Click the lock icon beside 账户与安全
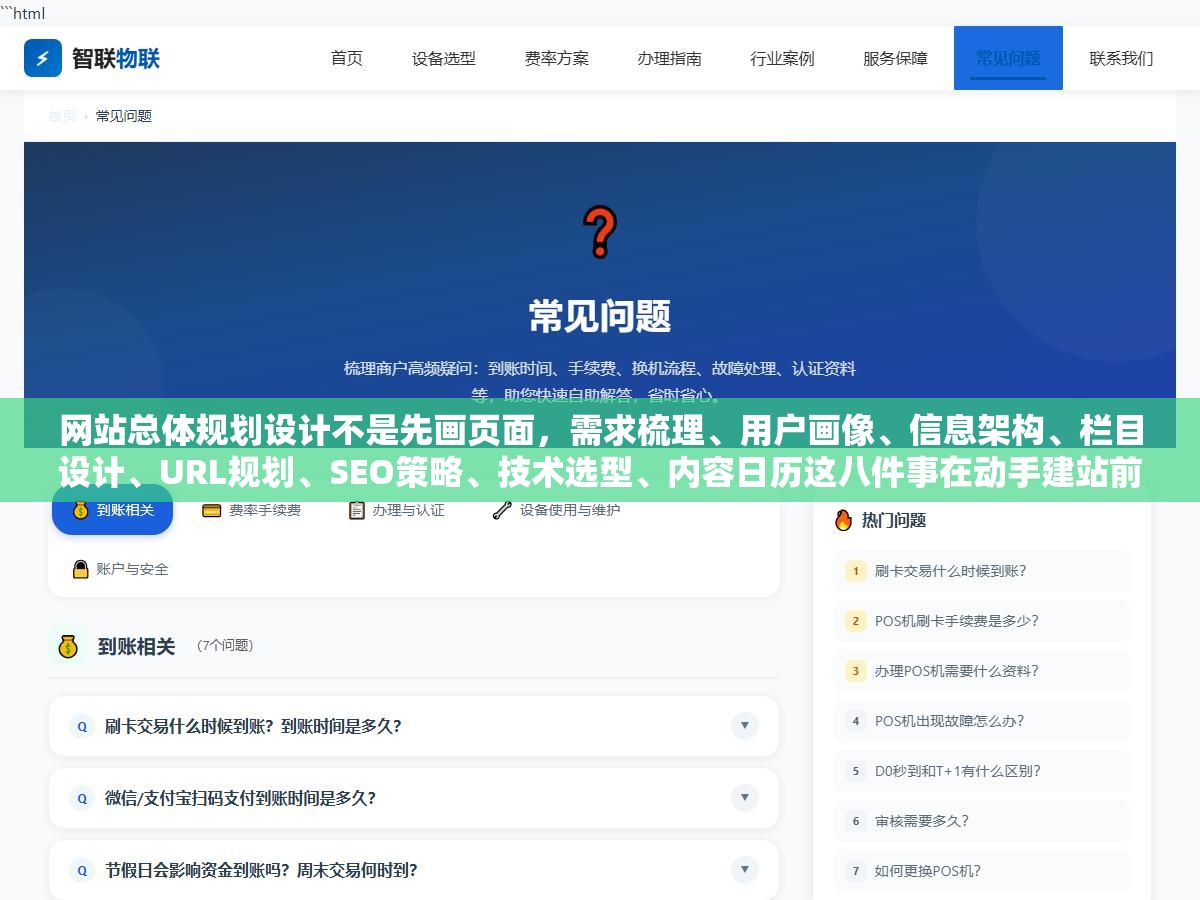 click(x=81, y=569)
